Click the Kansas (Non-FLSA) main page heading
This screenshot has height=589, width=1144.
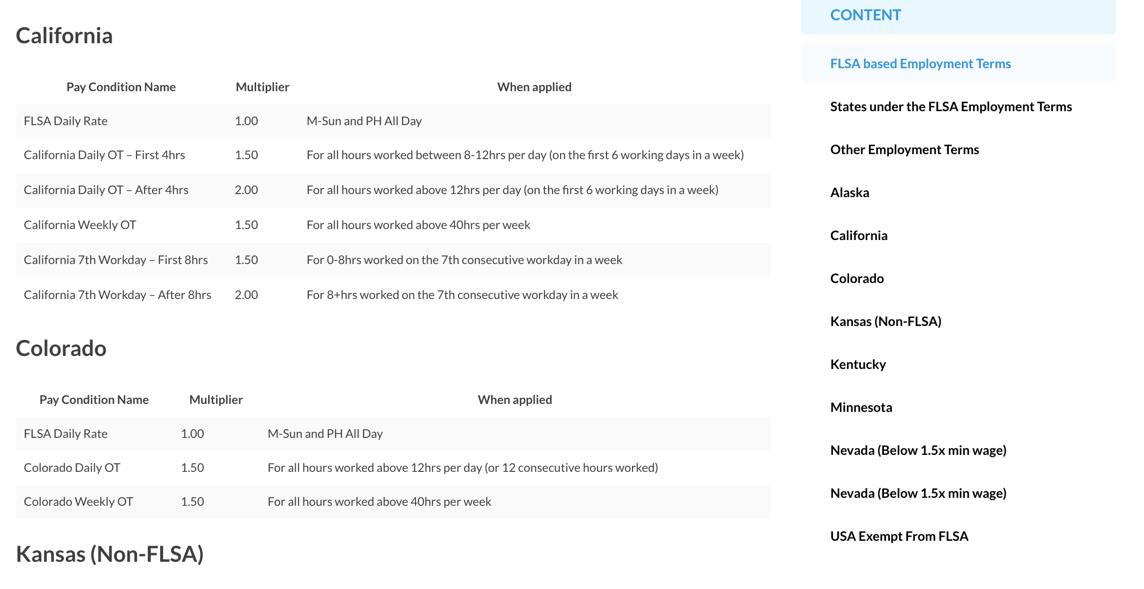coord(109,554)
